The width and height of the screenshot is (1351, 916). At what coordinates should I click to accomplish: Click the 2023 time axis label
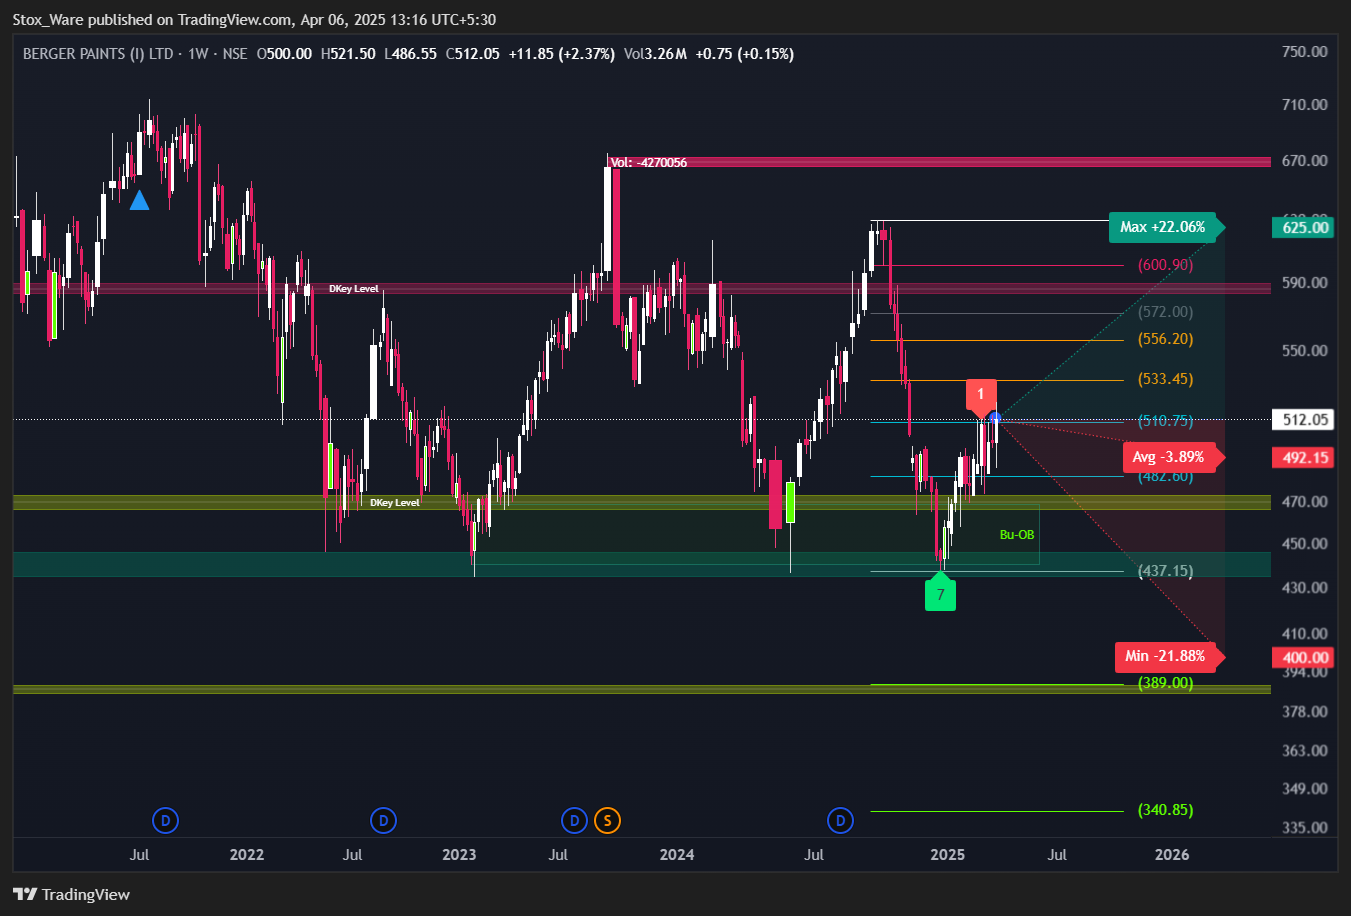click(459, 855)
